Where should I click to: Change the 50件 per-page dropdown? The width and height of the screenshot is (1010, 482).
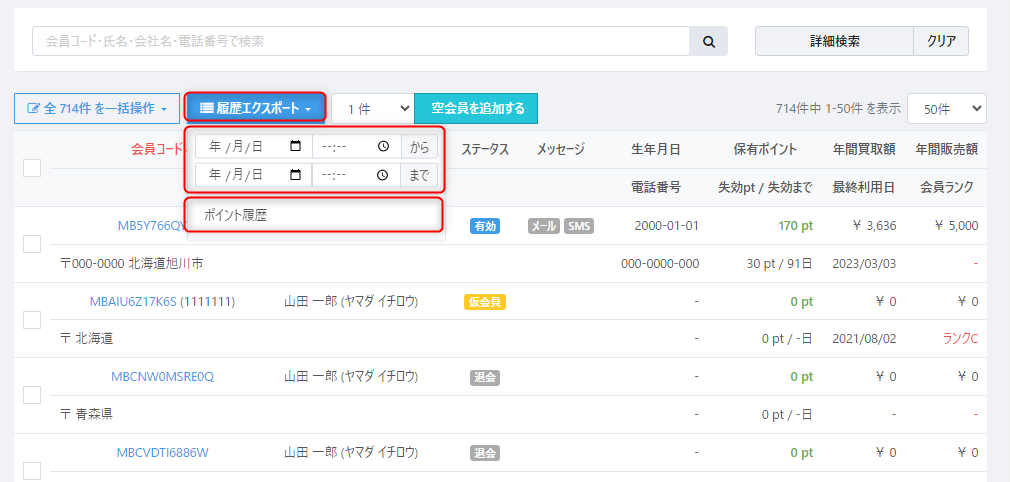pyautogui.click(x=947, y=108)
